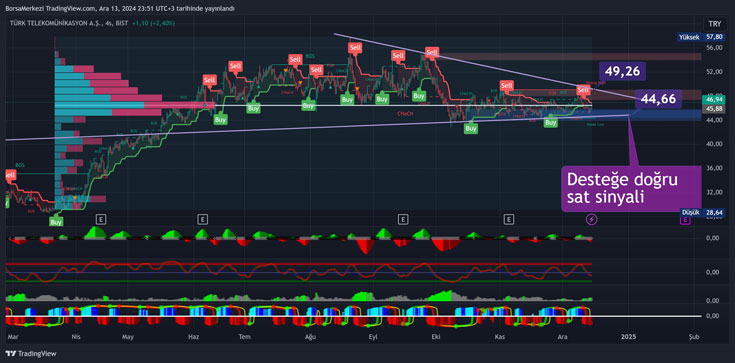Open the E earnings marker between Nis and May
The image size is (735, 363).
tap(100, 219)
